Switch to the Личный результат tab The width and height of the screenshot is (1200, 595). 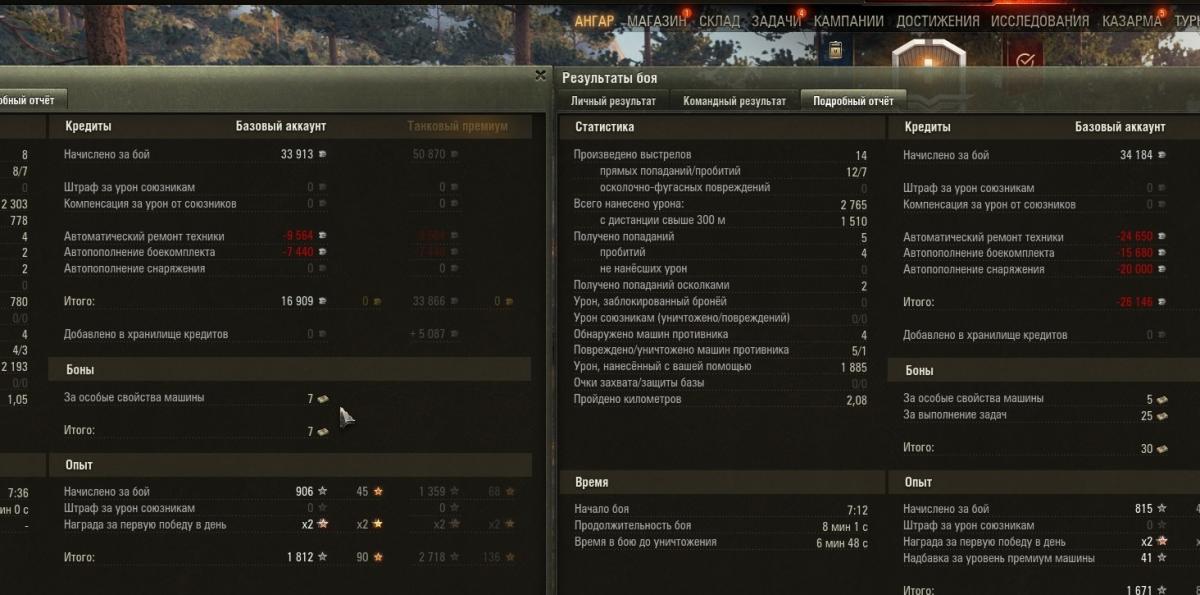(613, 101)
